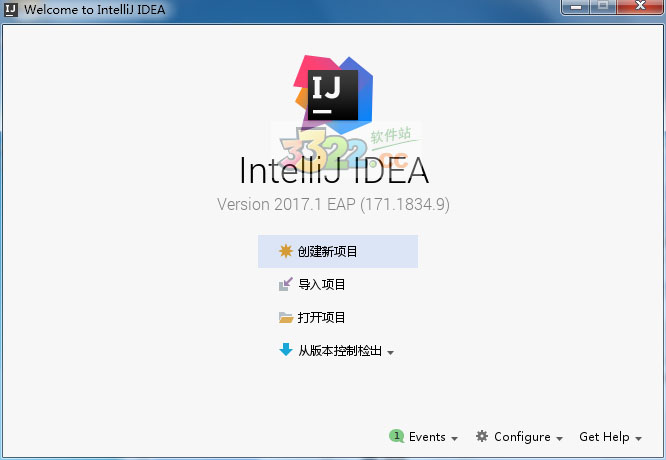Screen dimensions: 666x460
Task: Click the IntelliJ IDEA logo
Action: (333, 94)
